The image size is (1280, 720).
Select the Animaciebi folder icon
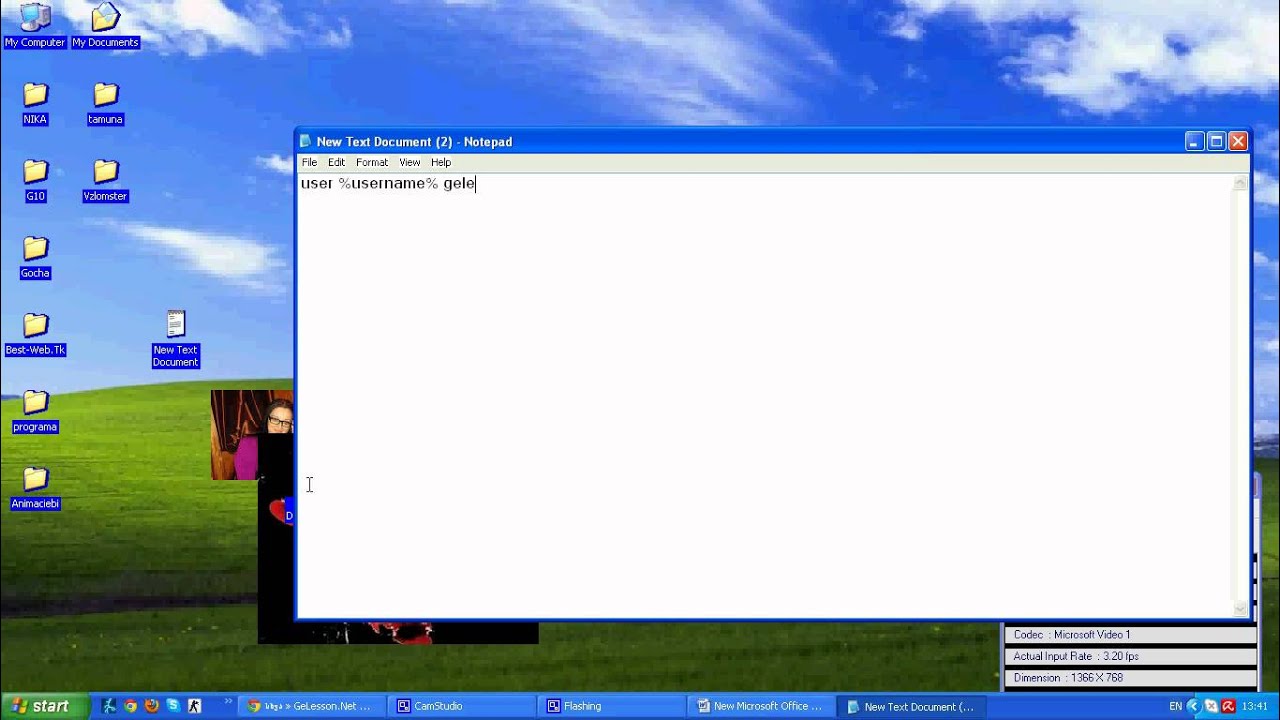click(35, 488)
